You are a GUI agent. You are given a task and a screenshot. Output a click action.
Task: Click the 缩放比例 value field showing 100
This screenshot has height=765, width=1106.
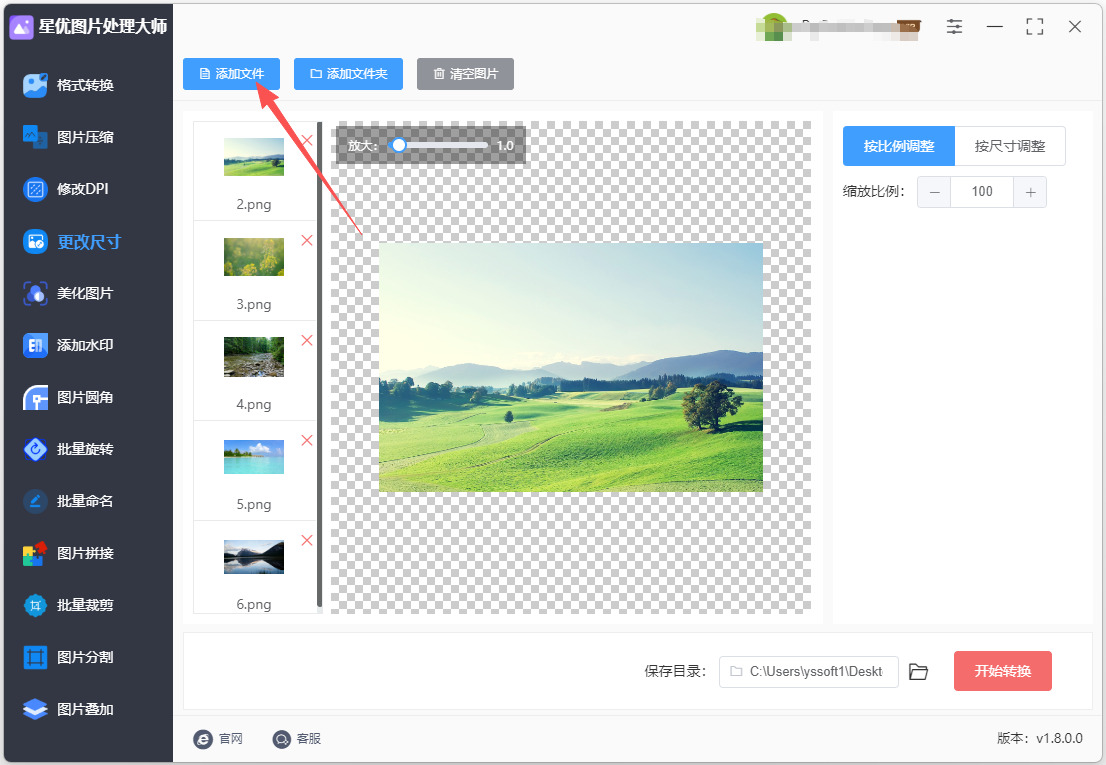pos(982,192)
